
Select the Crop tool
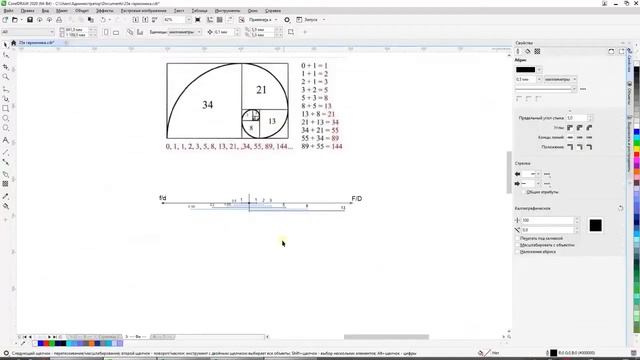coord(6,66)
